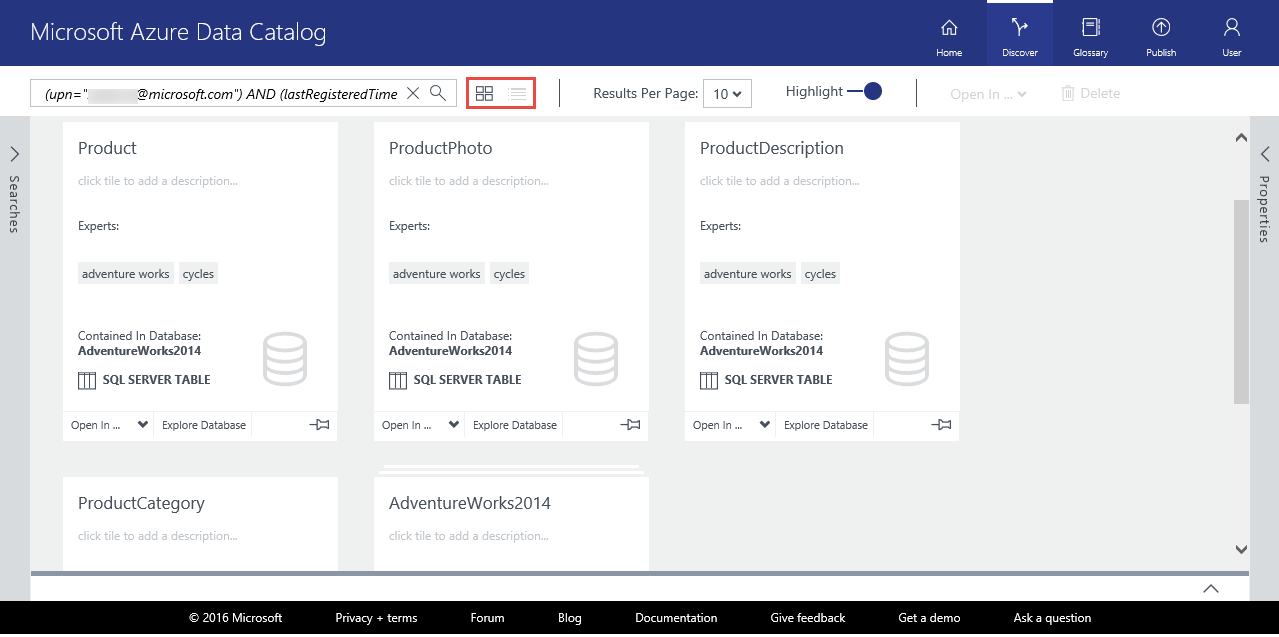Pin the ProductDescription tile
This screenshot has width=1279, height=637.
tap(941, 425)
